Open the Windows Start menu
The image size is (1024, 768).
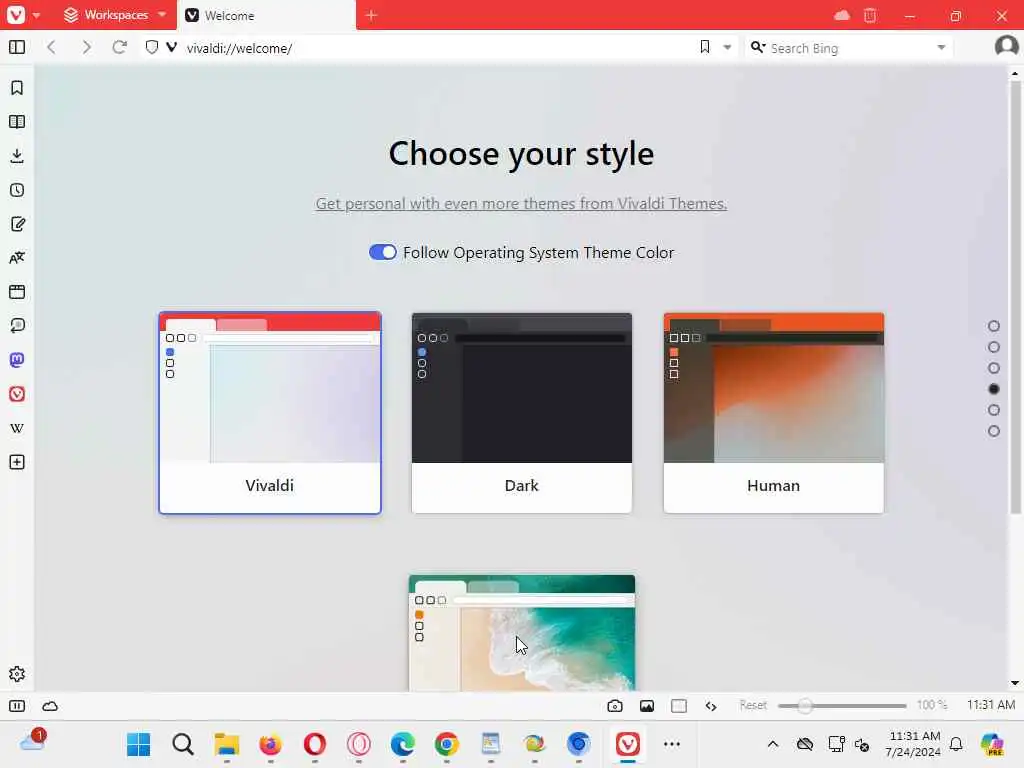coord(138,744)
